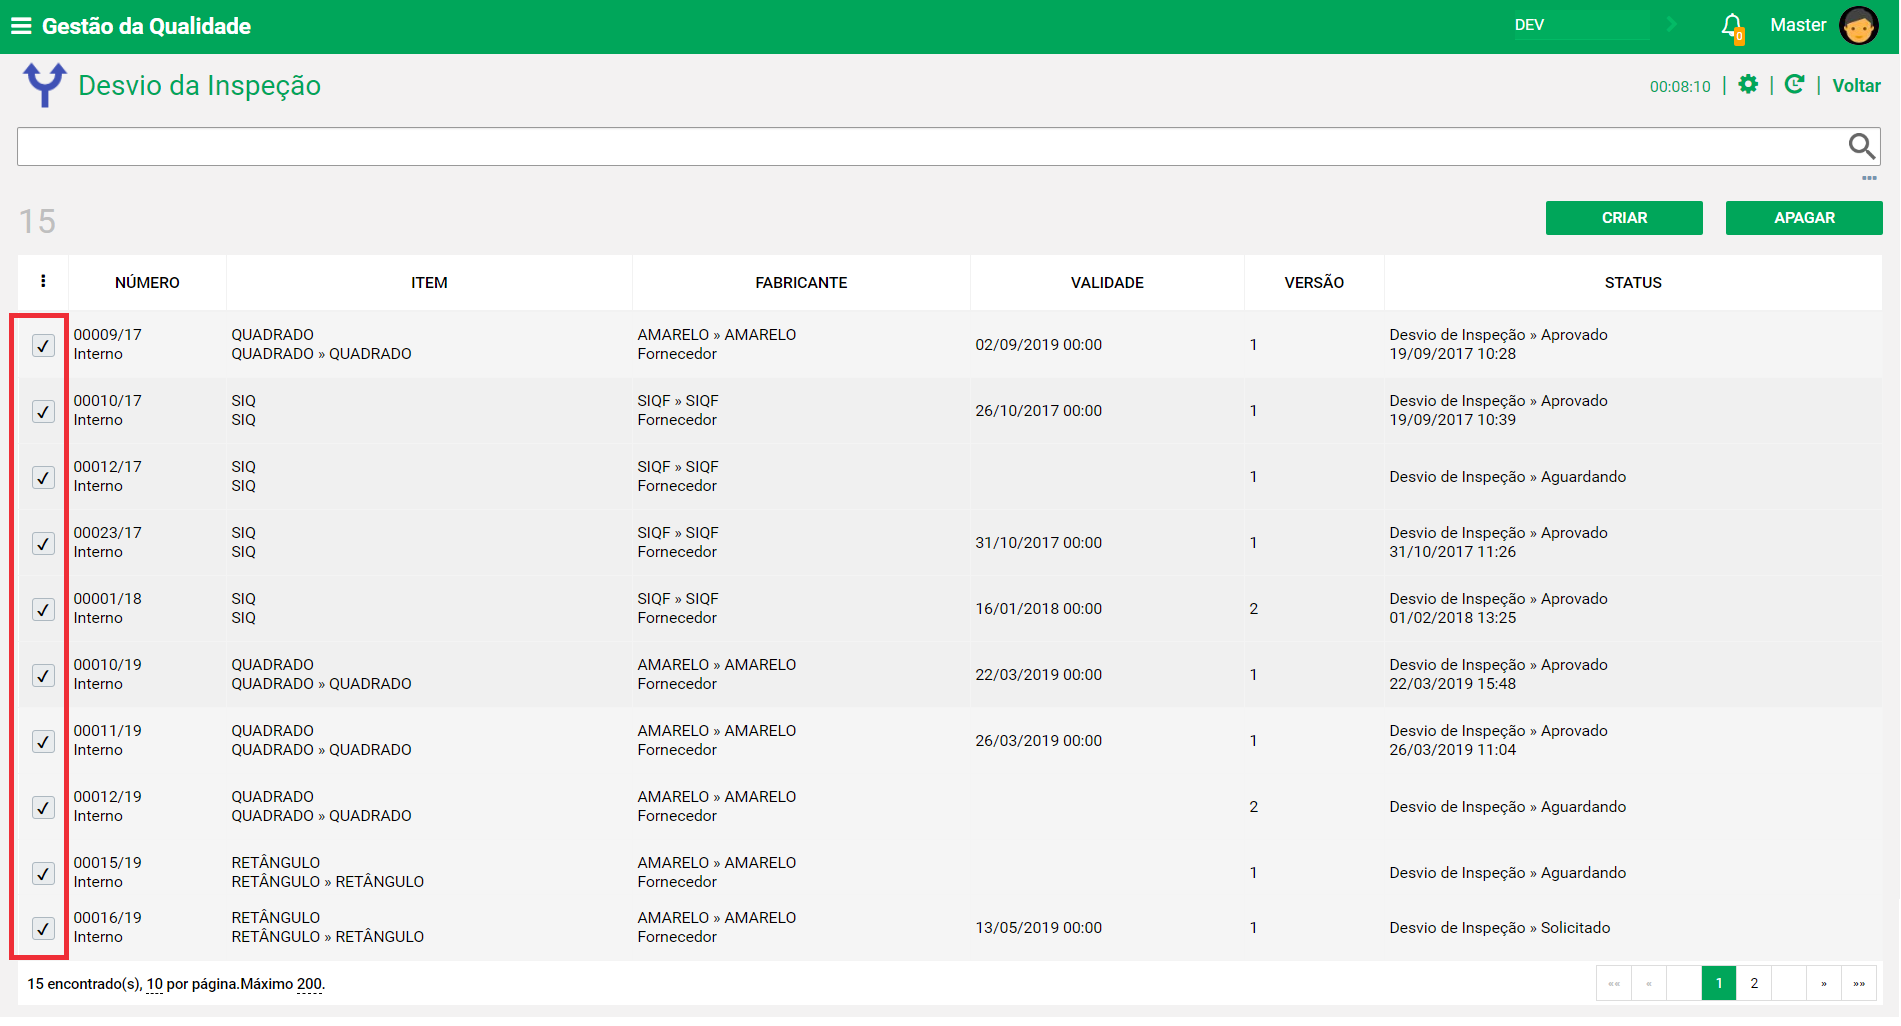This screenshot has height=1026, width=1901.
Task: Uncheck the checkbox for row 00009/17
Action: point(43,345)
